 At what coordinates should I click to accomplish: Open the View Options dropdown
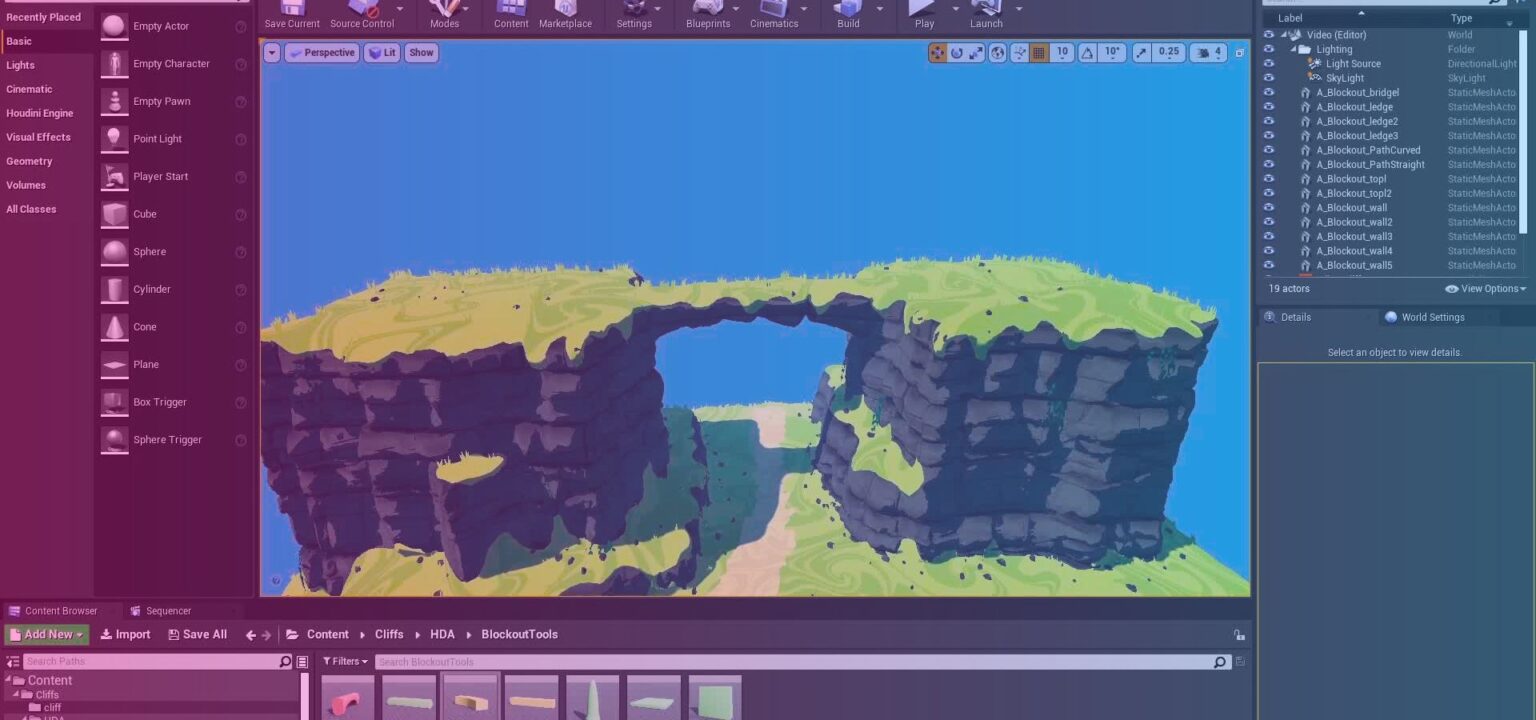[x=1485, y=288]
